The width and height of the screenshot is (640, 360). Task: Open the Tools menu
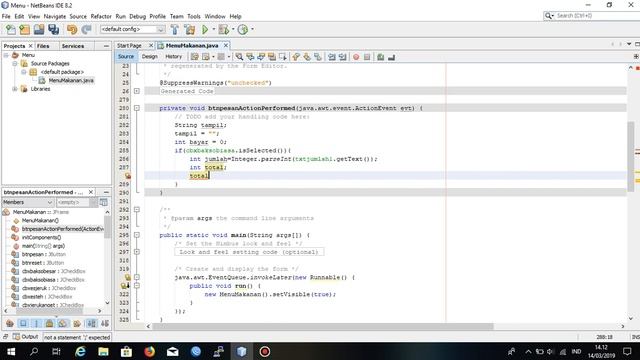click(x=194, y=16)
